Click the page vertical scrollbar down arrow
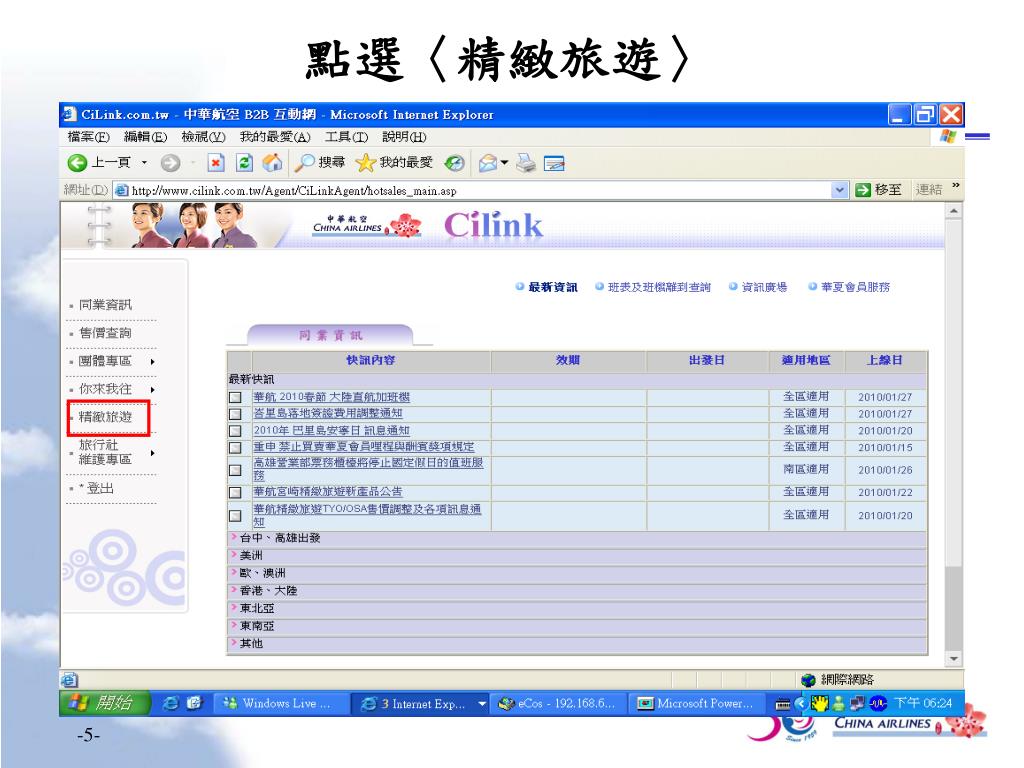The width and height of the screenshot is (1024, 768). pos(953,659)
